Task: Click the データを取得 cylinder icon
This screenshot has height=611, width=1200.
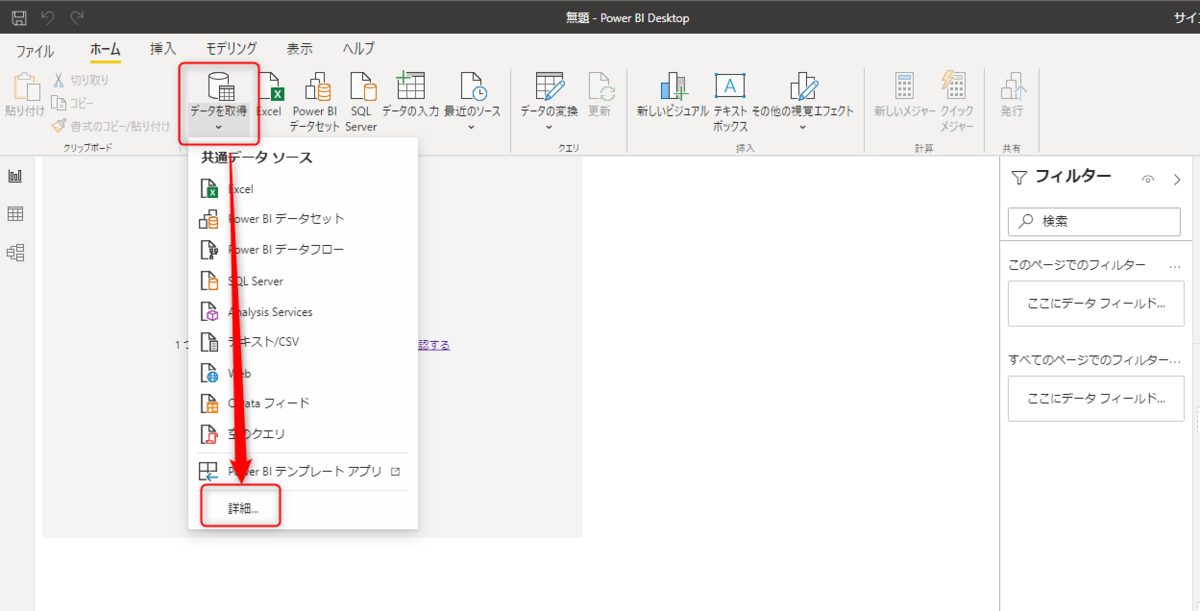Action: [x=219, y=86]
